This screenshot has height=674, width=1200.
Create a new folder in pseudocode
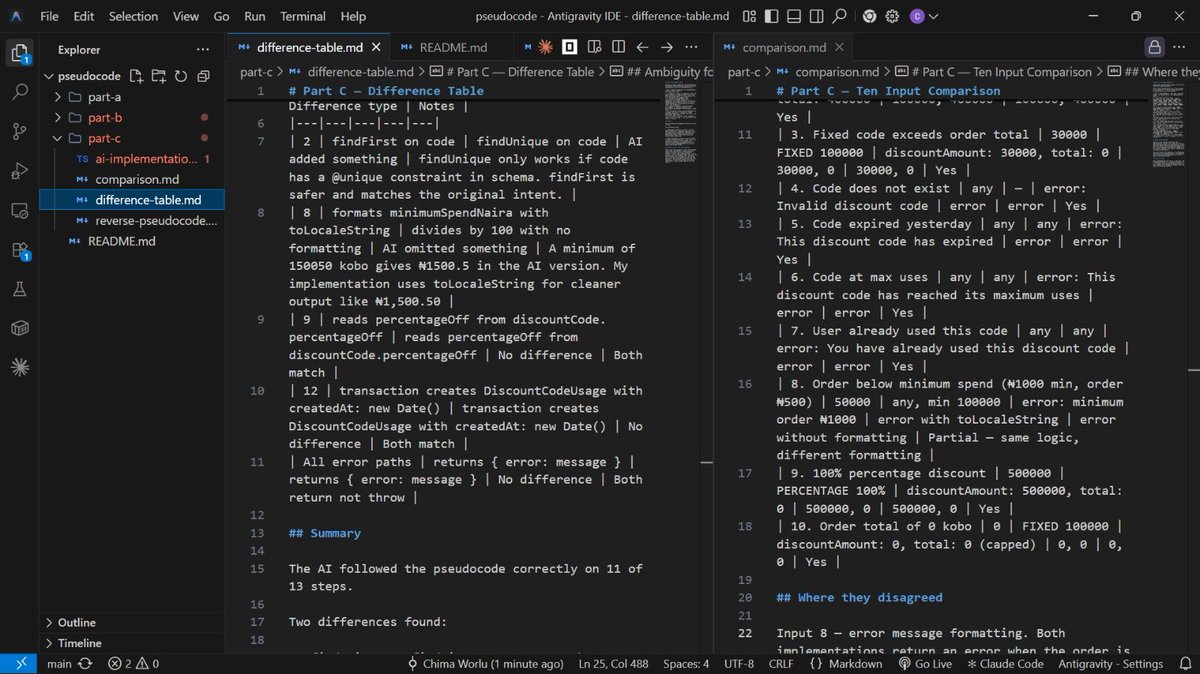click(x=158, y=76)
